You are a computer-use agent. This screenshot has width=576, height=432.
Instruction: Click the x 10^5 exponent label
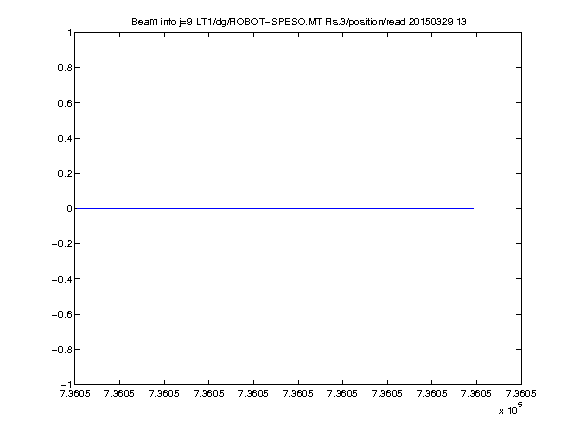[x=511, y=409]
